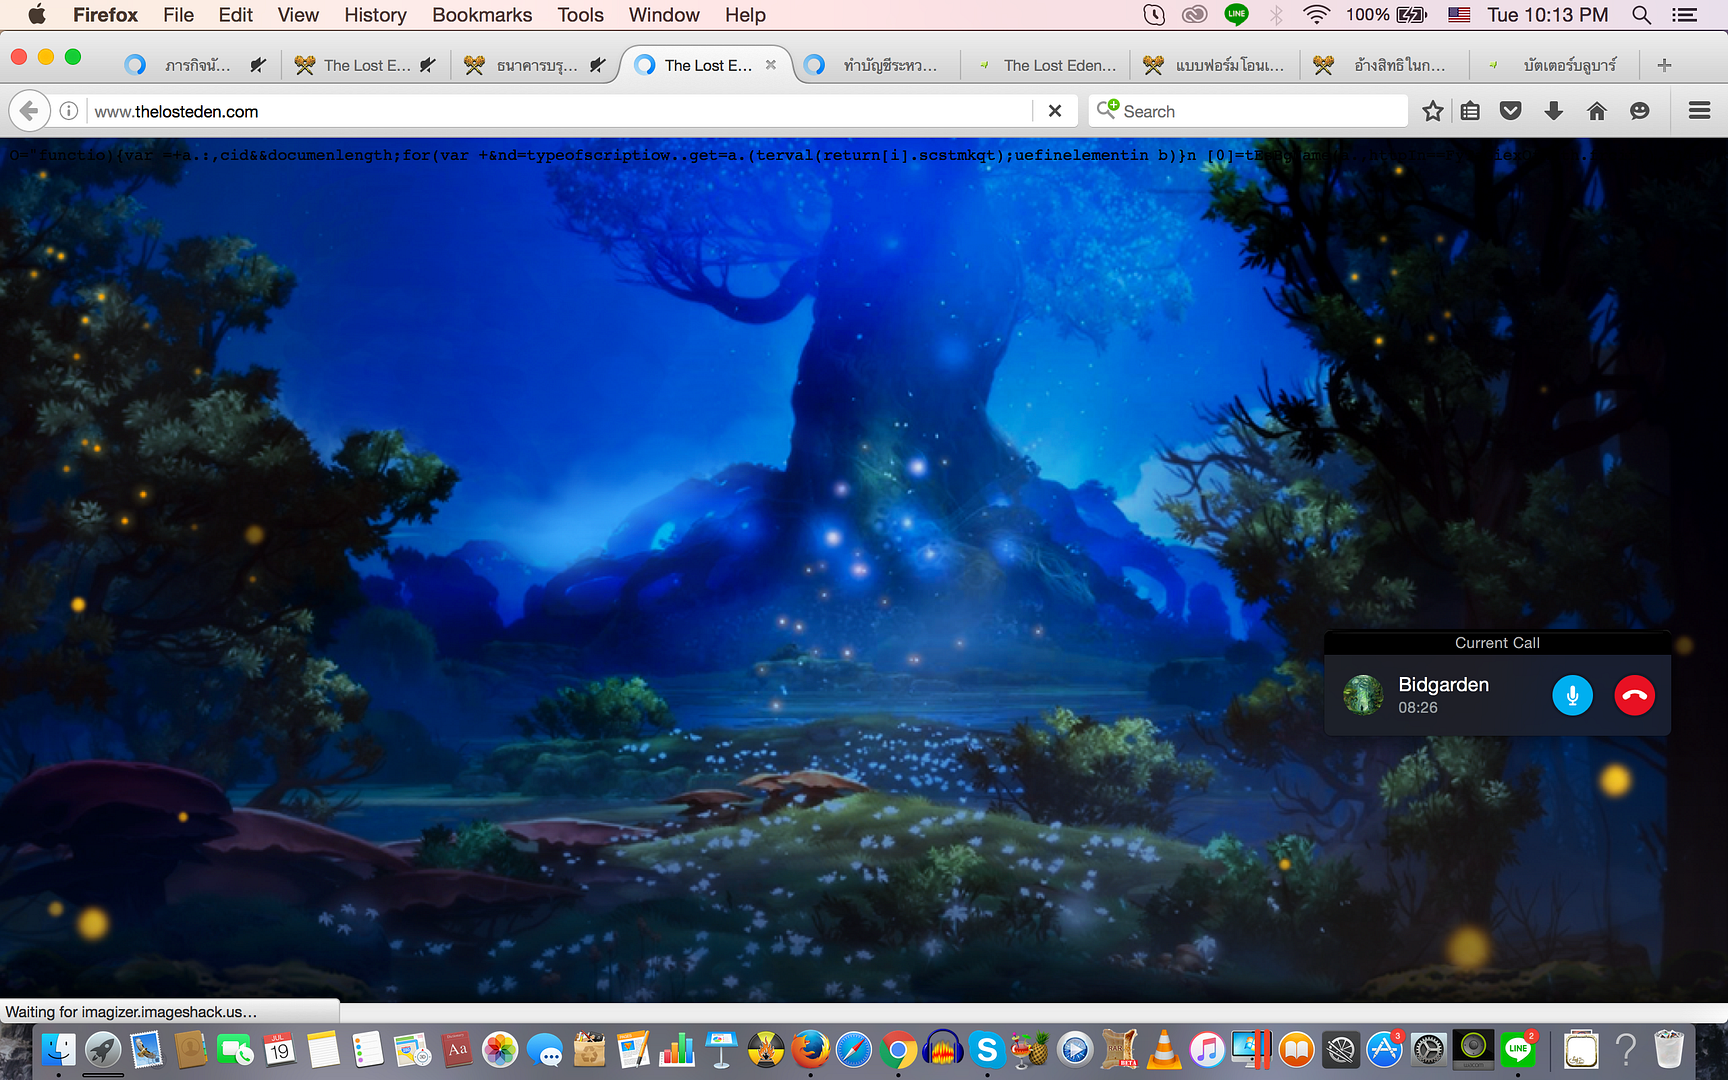This screenshot has width=1728, height=1080.
Task: Open Photos from the Dock
Action: tap(500, 1050)
